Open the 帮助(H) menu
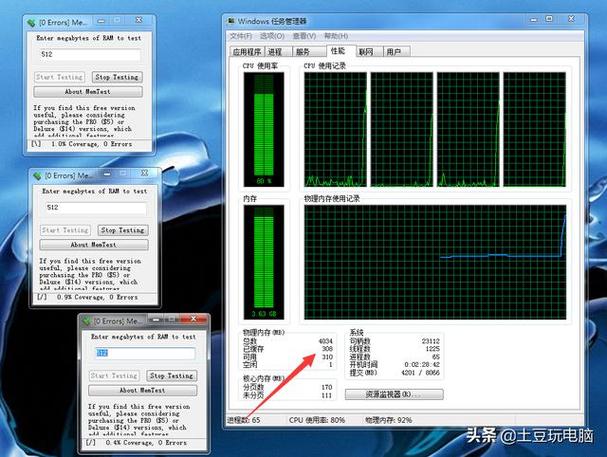The width and height of the screenshot is (607, 457). coord(336,36)
